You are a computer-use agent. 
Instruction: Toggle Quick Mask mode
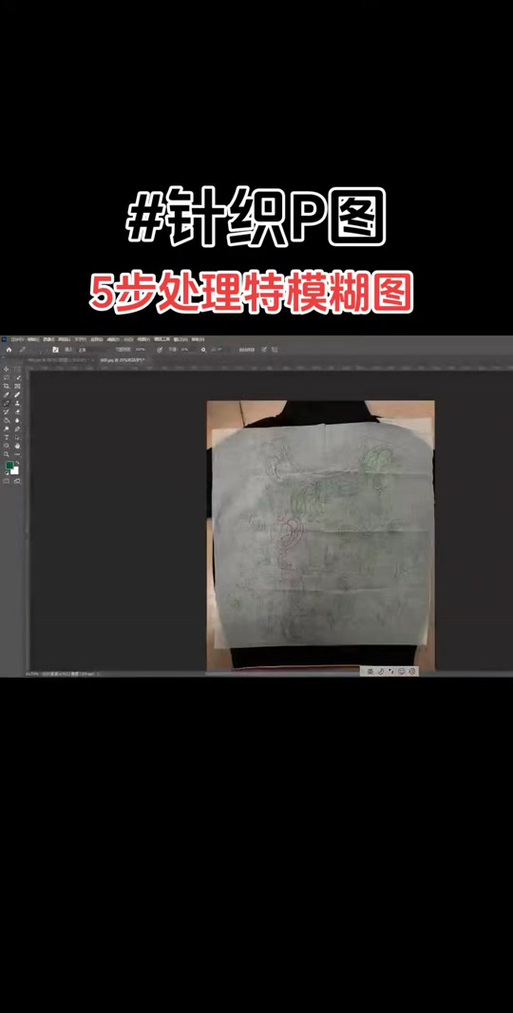[x=6, y=481]
